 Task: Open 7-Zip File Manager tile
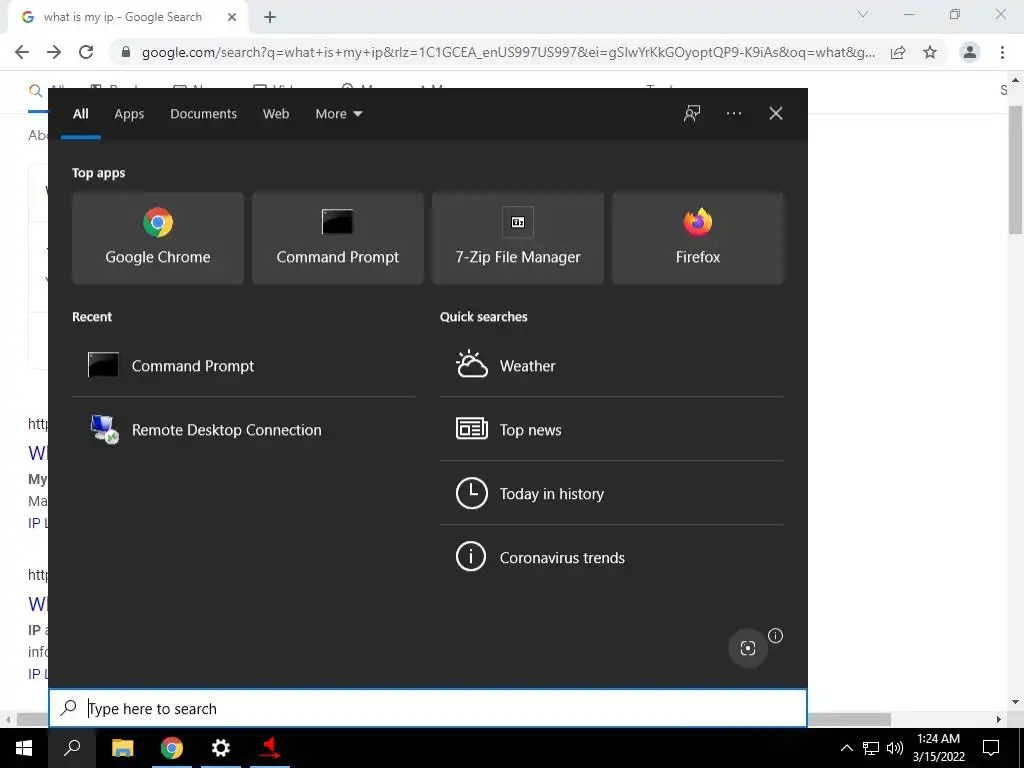(x=518, y=238)
